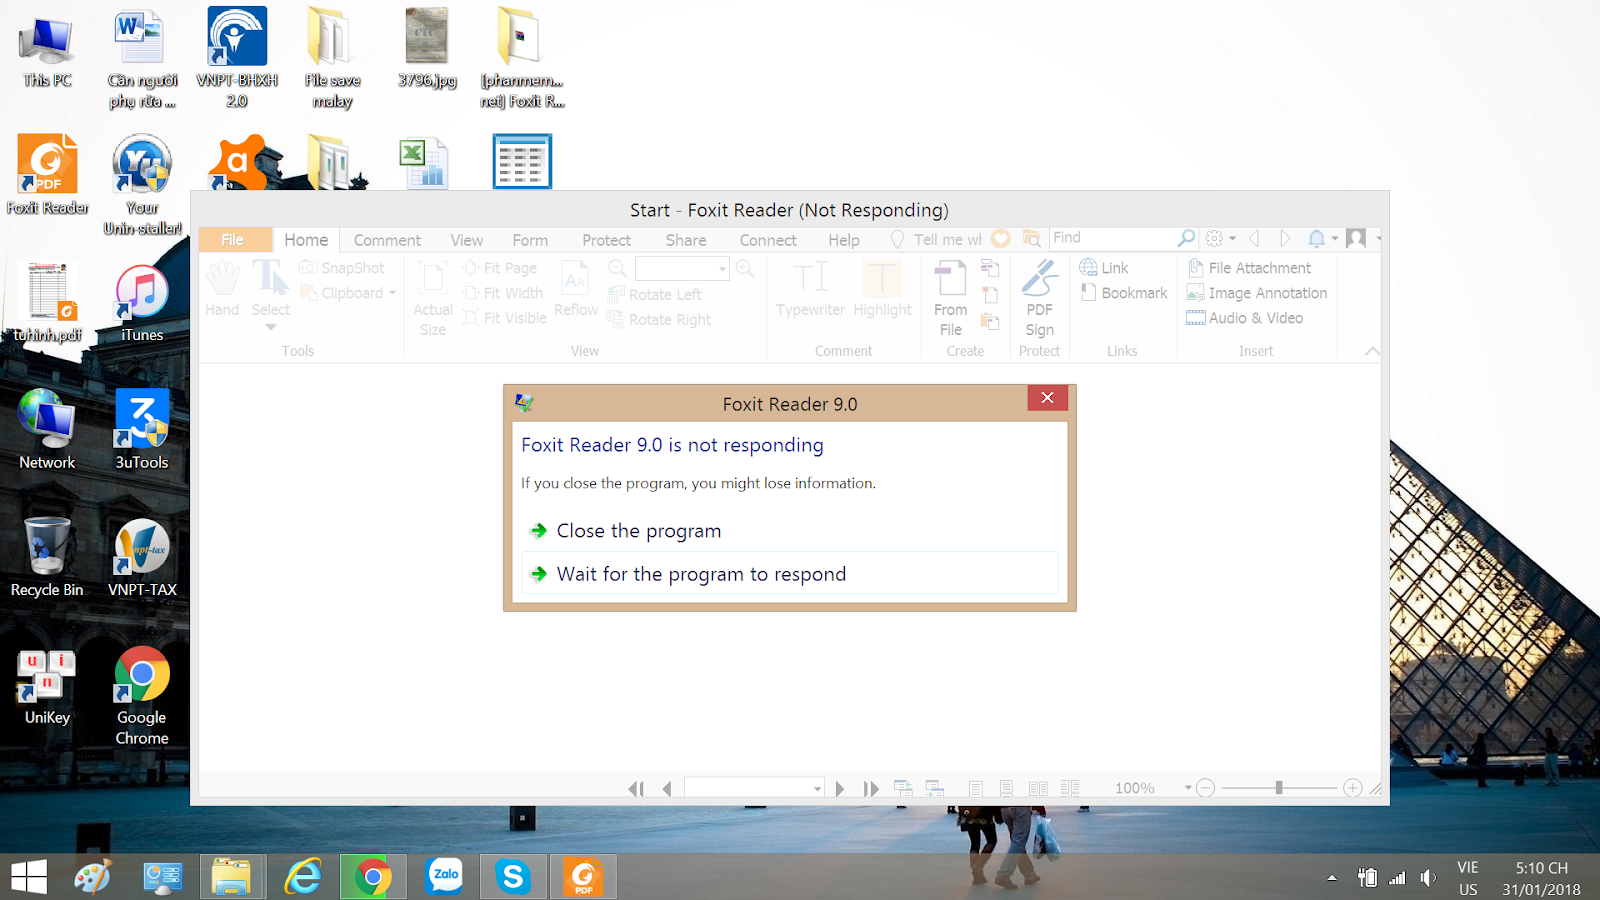1600x900 pixels.
Task: Click Foxit Reader taskbar icon
Action: (583, 877)
